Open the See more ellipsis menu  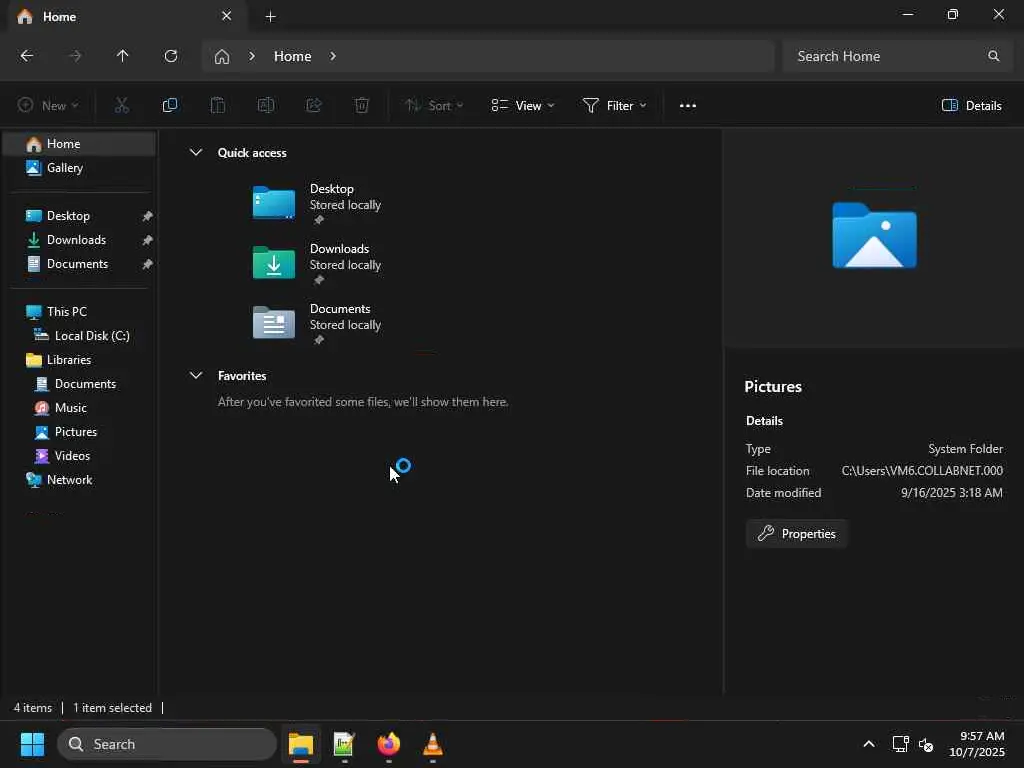point(687,105)
